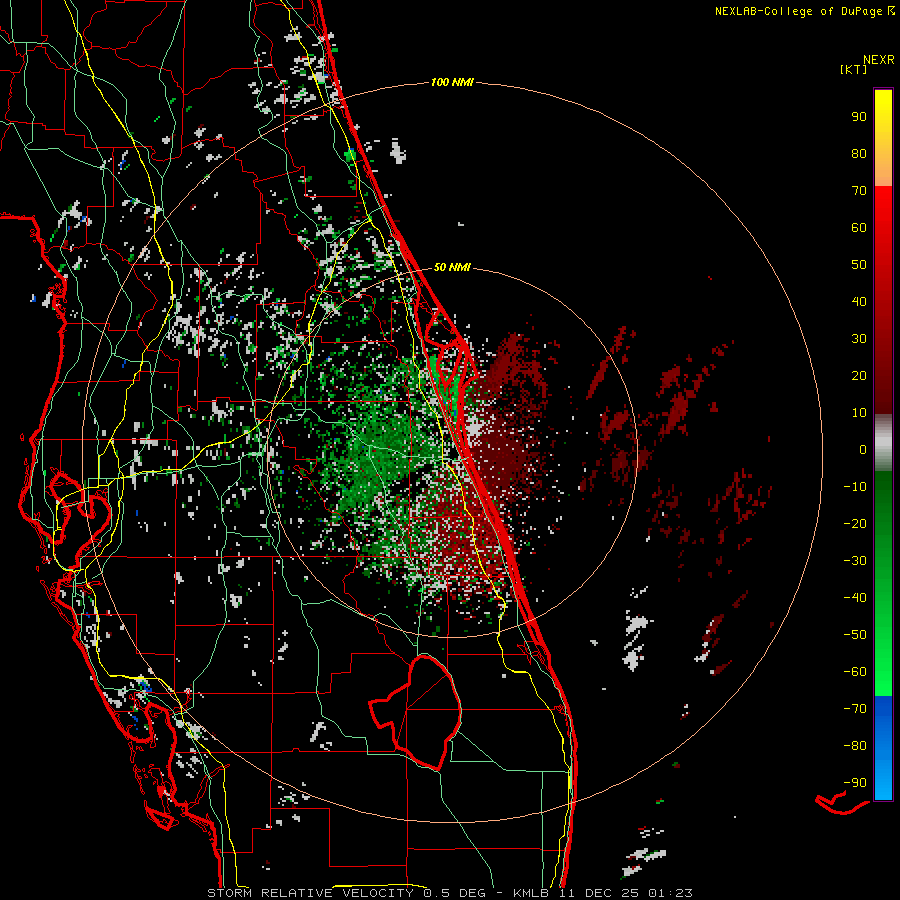900x900 pixels.
Task: Click the -10 value on the velocity scale
Action: coord(855,487)
